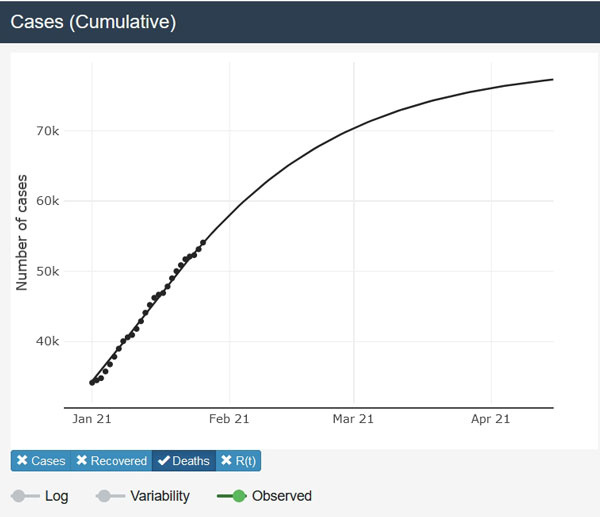Click the Mar 21 x-axis label
The image size is (600, 517).
(352, 420)
